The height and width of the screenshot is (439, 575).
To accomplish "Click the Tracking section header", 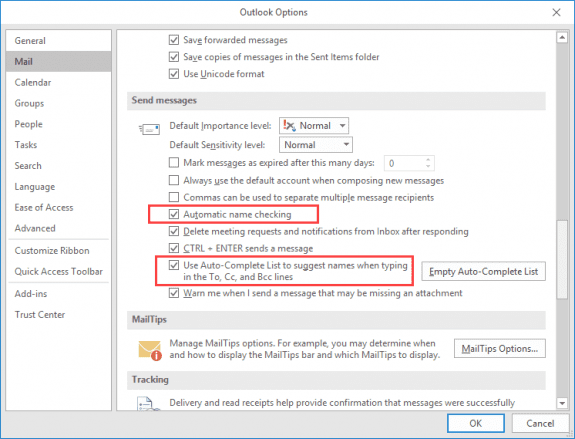I will pos(336,380).
